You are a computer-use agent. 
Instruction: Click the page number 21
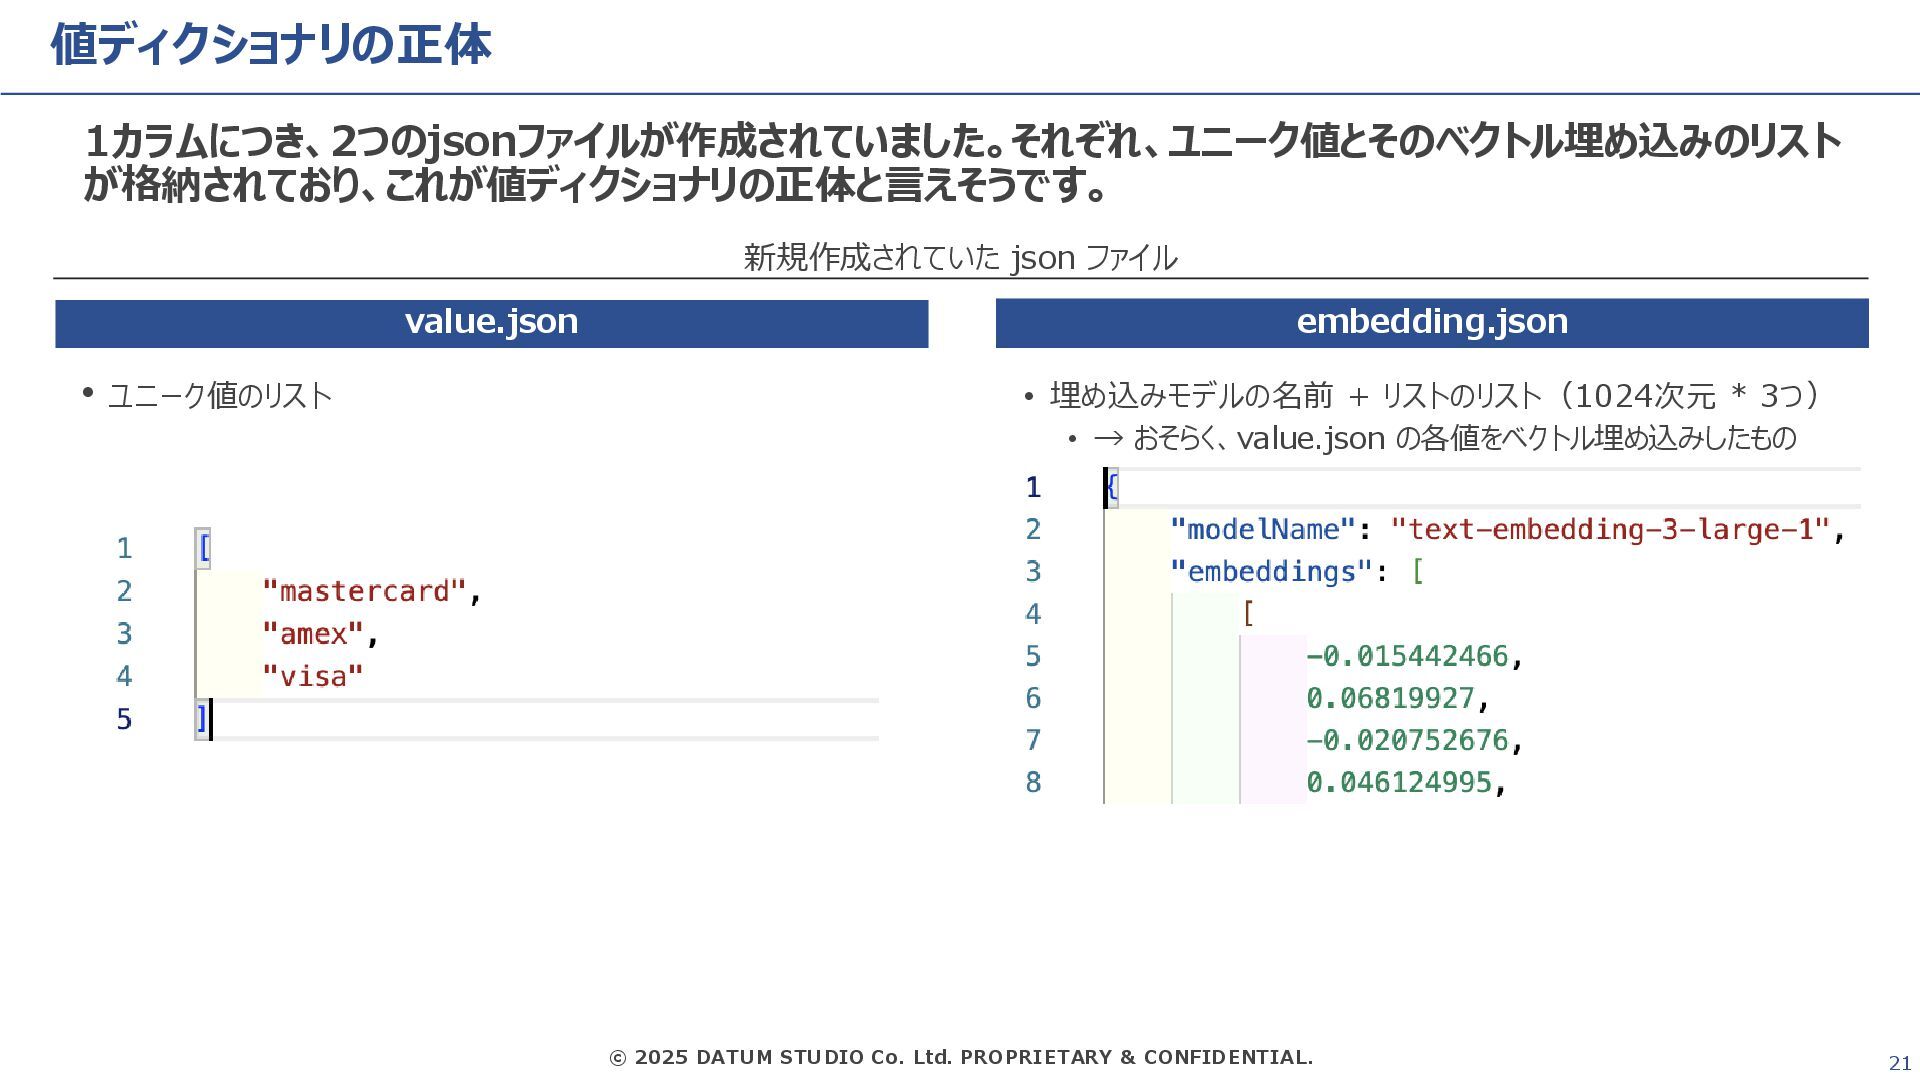[x=1899, y=1063]
